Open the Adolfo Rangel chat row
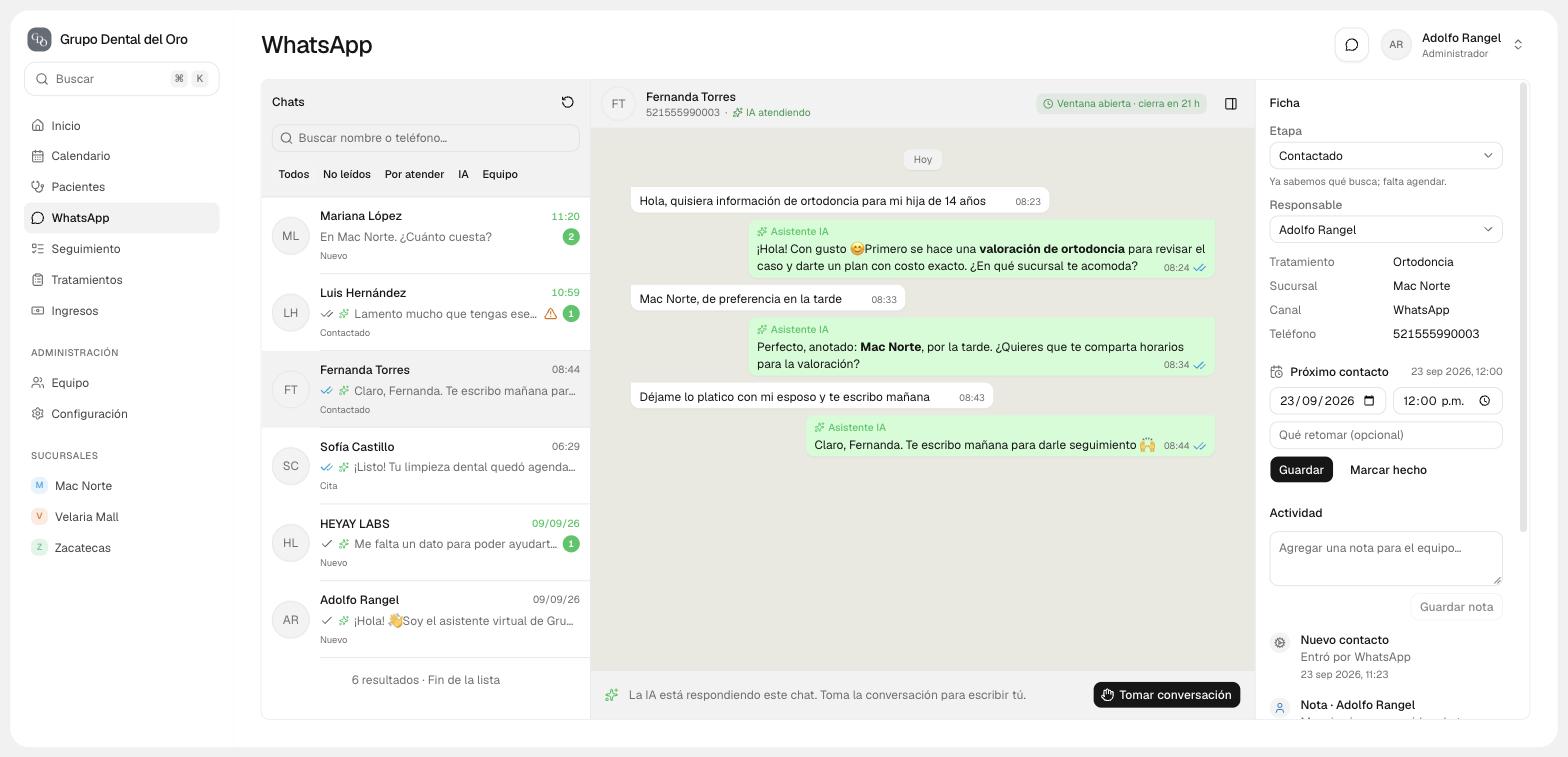This screenshot has width=1568, height=757. pyautogui.click(x=426, y=620)
